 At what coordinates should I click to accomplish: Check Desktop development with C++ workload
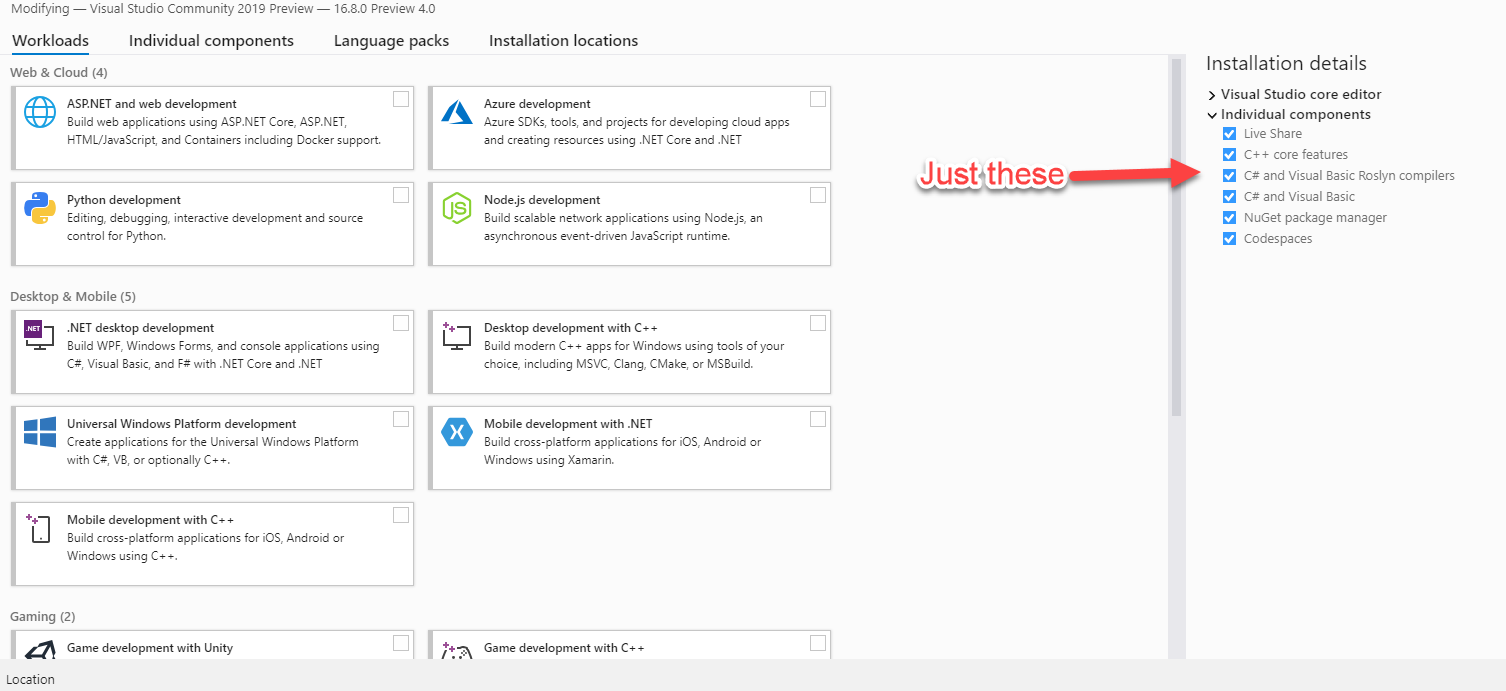pos(818,323)
